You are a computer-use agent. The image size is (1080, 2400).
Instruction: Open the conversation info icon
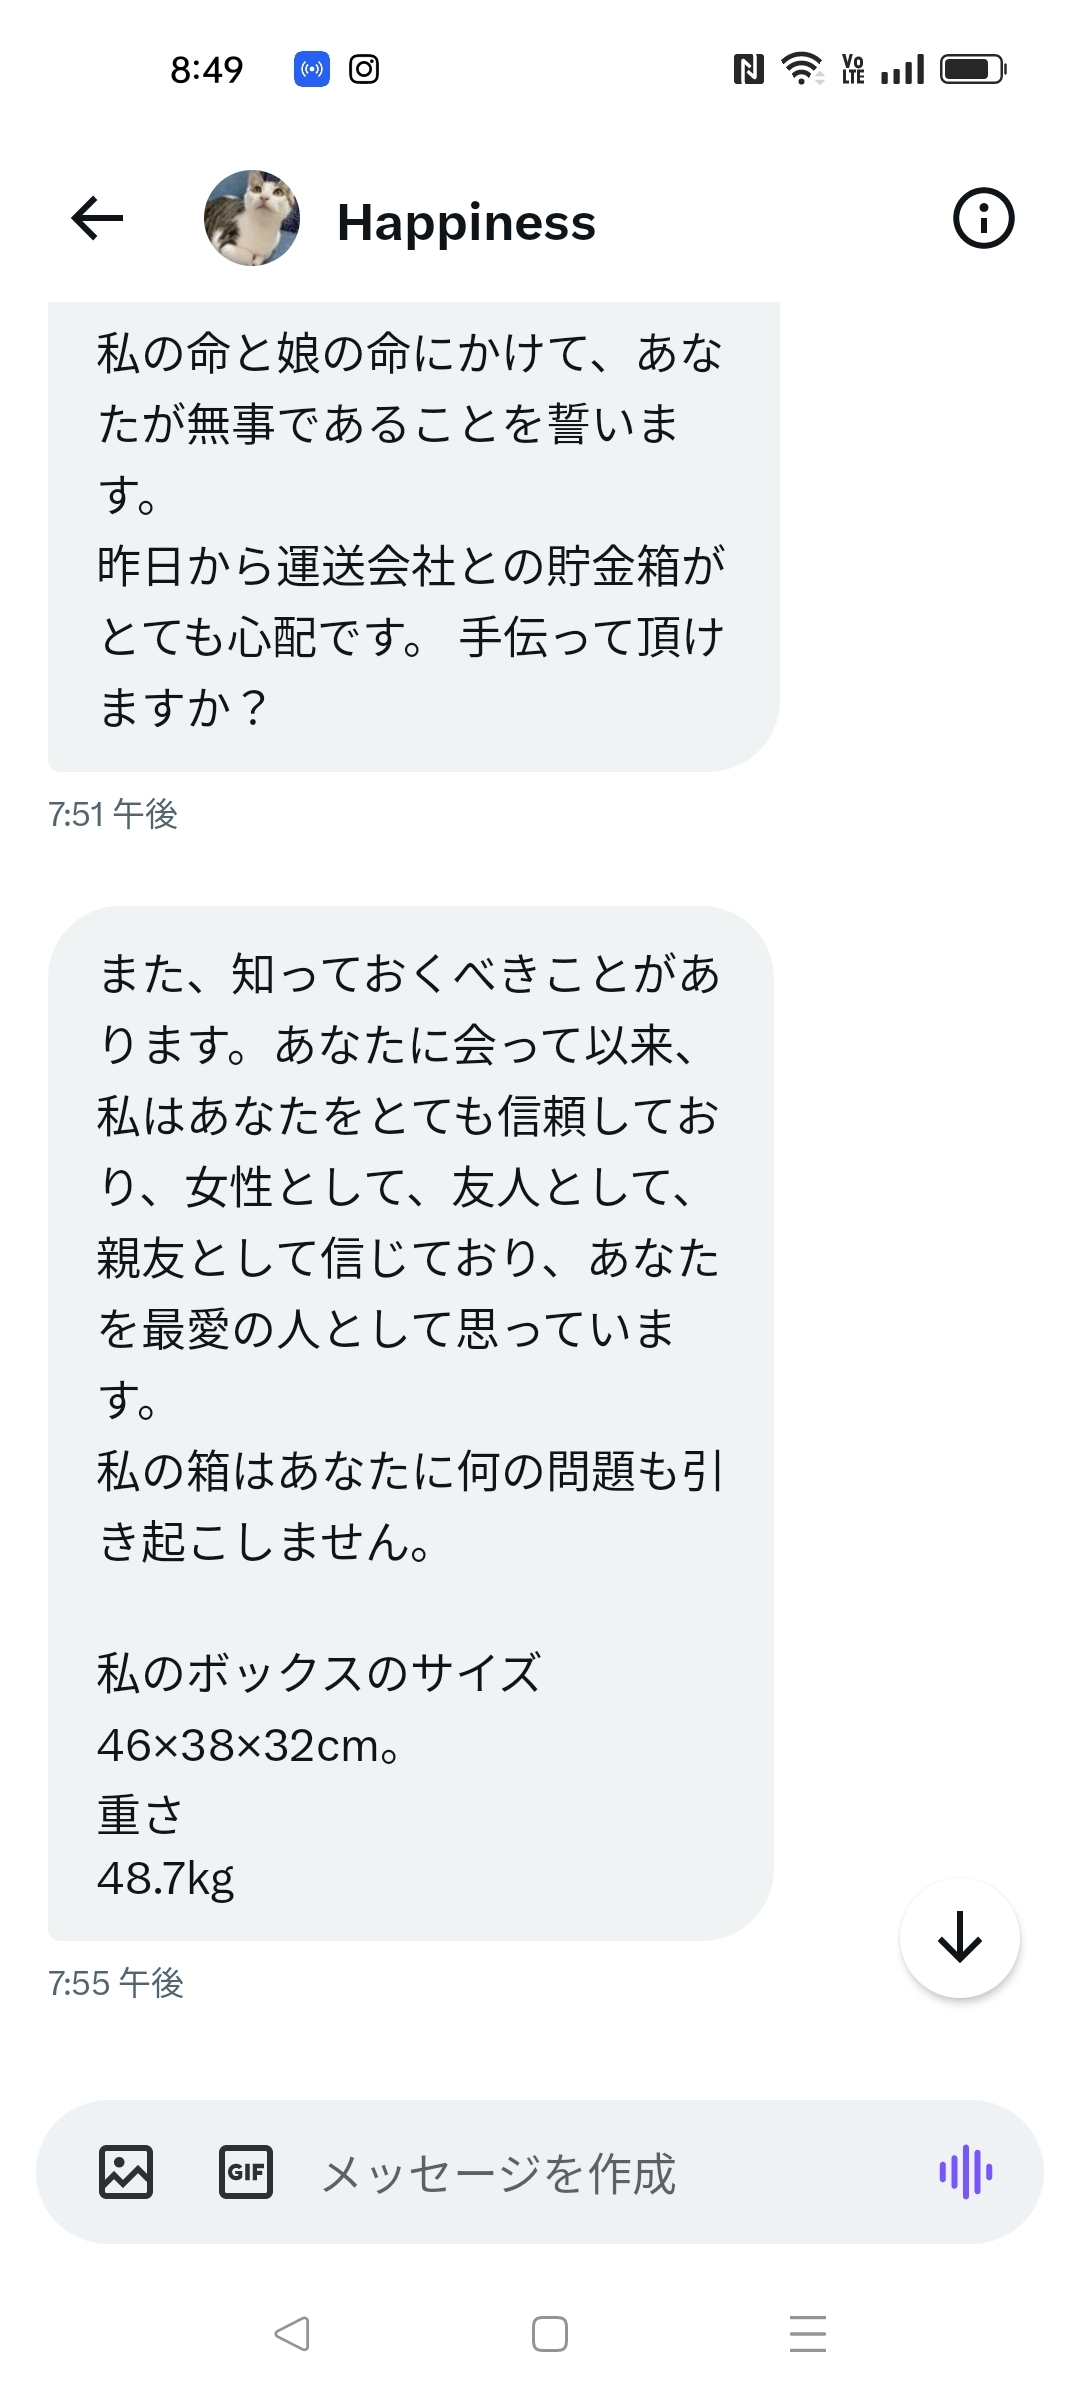tap(983, 219)
